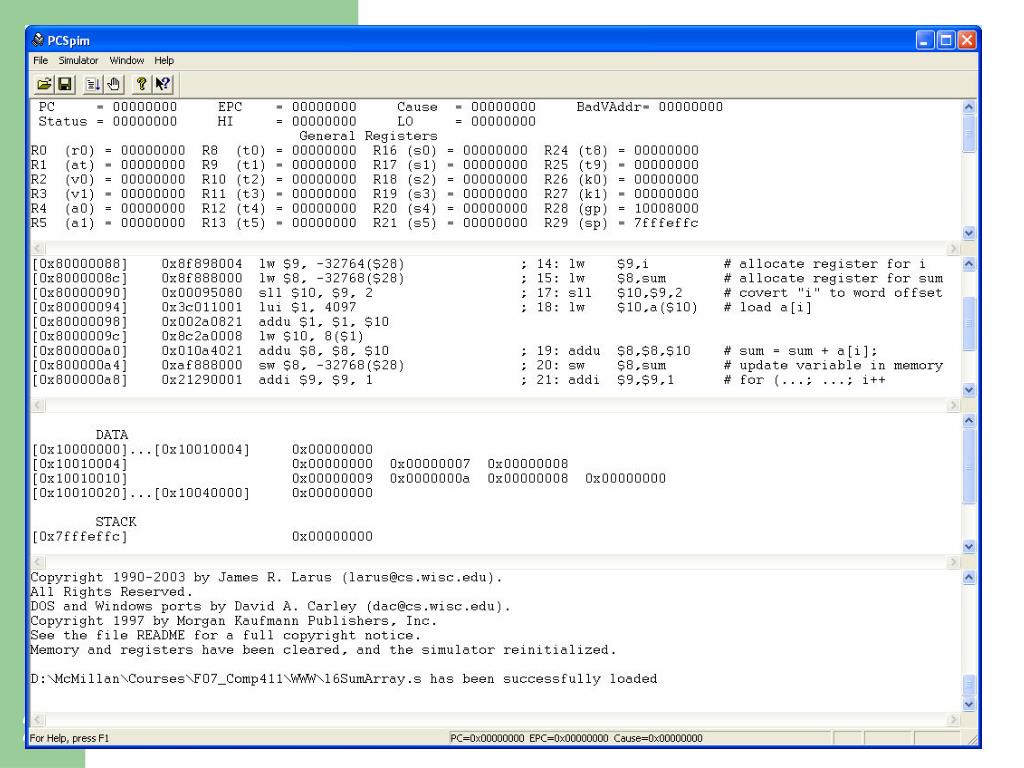The image size is (1024, 768).
Task: Click the messages pane vertical scrollbar thumb
Action: [x=969, y=684]
